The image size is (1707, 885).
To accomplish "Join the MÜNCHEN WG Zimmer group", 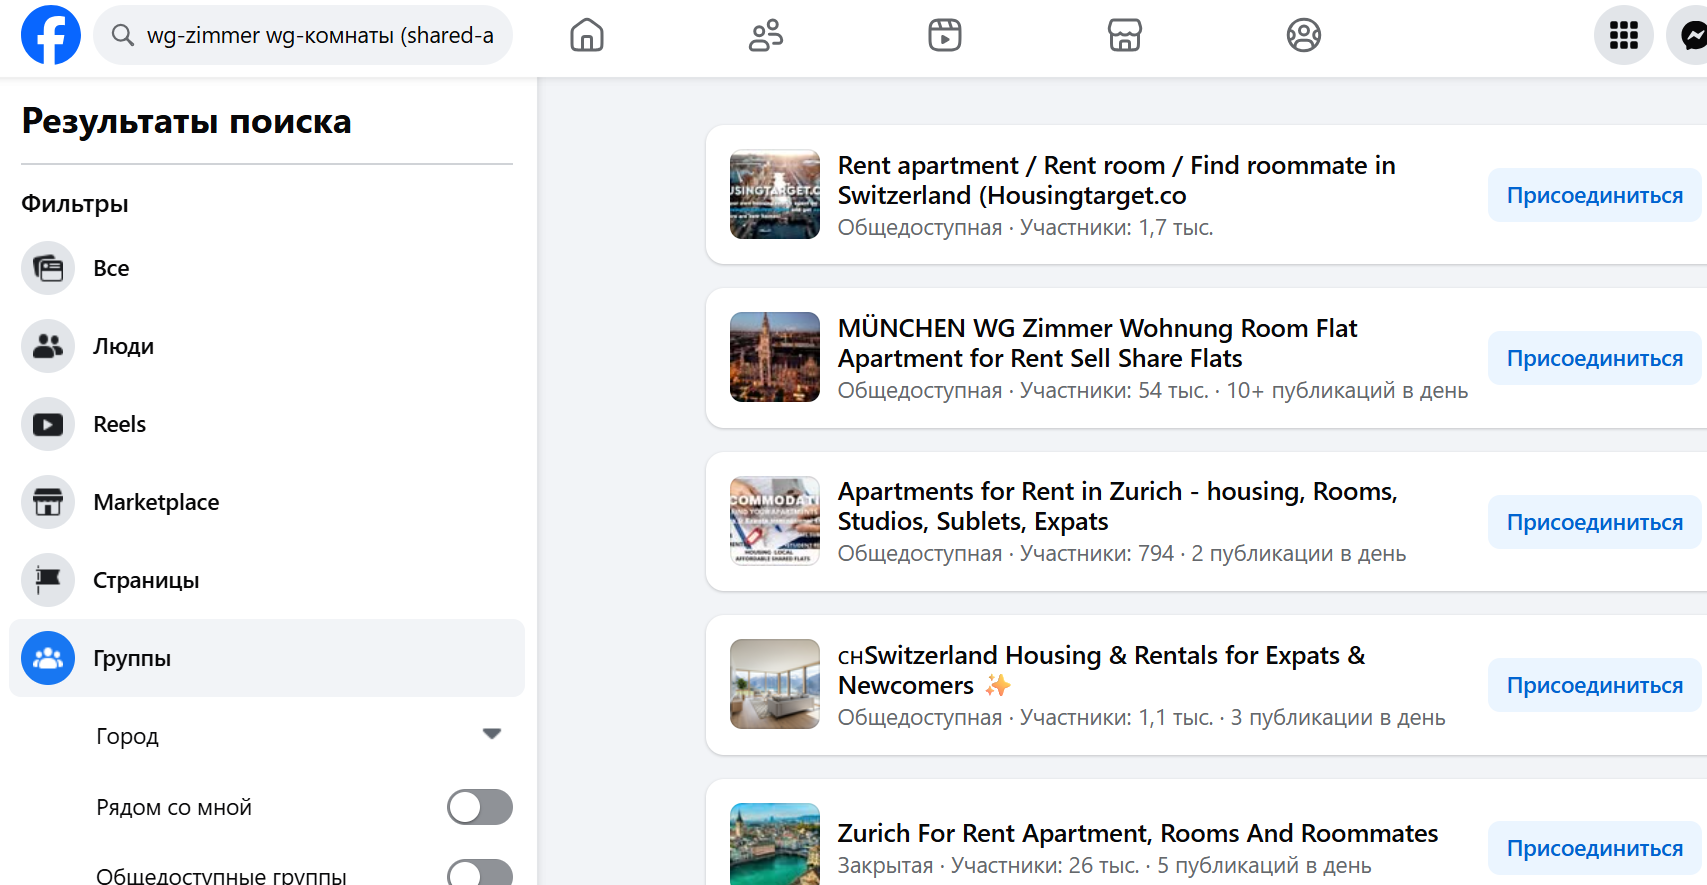I will [1594, 358].
